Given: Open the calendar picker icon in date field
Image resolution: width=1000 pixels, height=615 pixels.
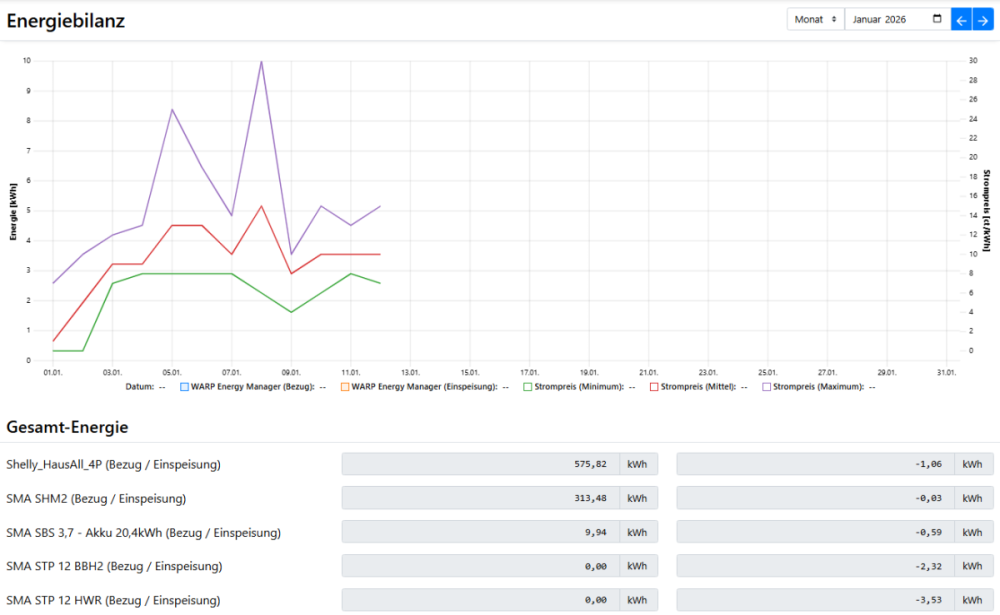Looking at the screenshot, I should click(936, 19).
